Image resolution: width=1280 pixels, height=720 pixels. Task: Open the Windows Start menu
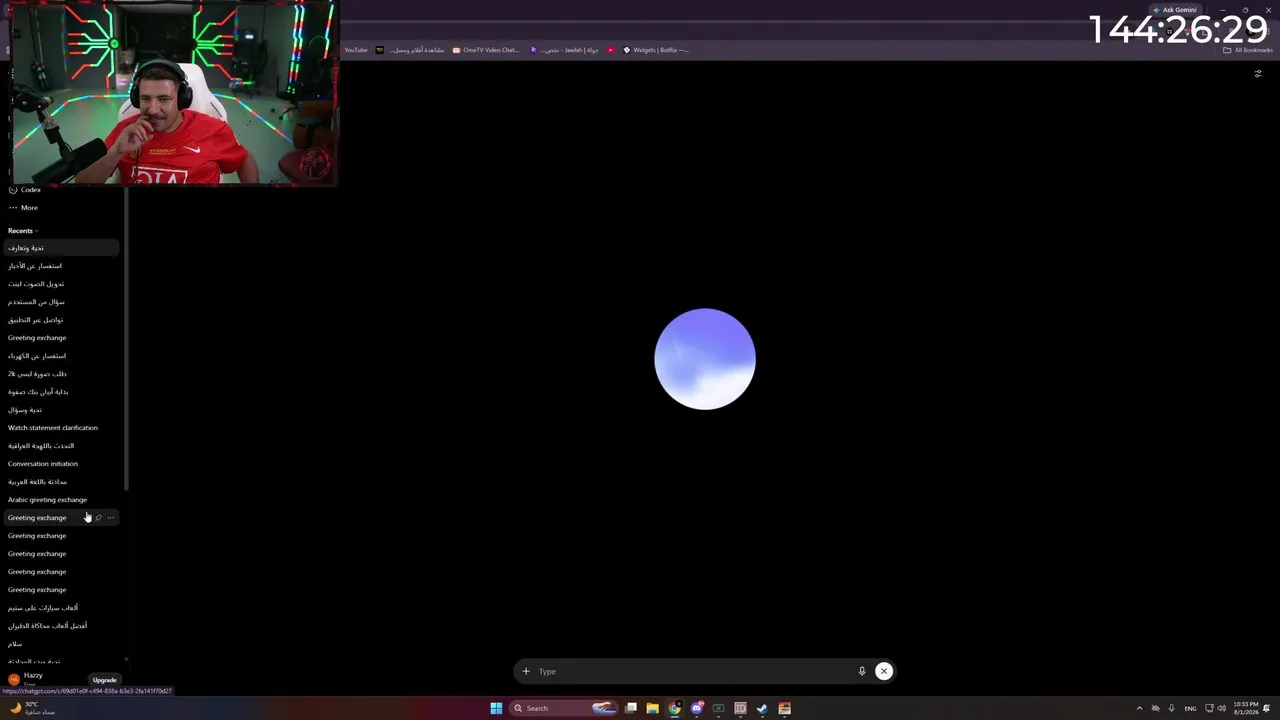(x=496, y=708)
